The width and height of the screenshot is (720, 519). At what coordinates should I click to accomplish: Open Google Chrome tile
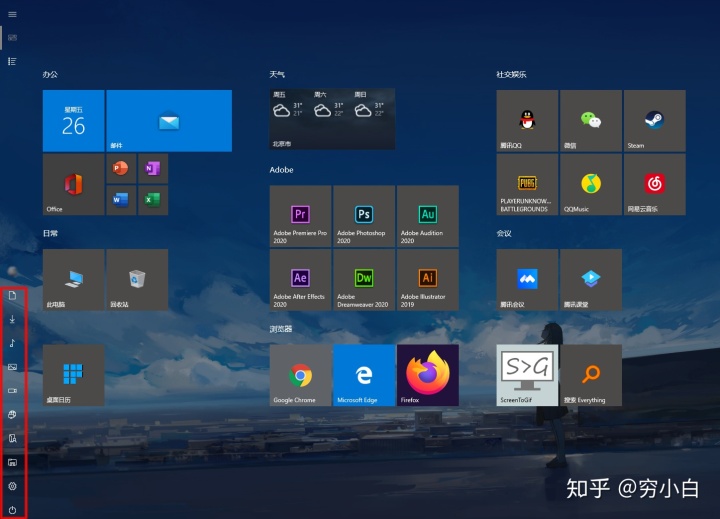(x=300, y=375)
